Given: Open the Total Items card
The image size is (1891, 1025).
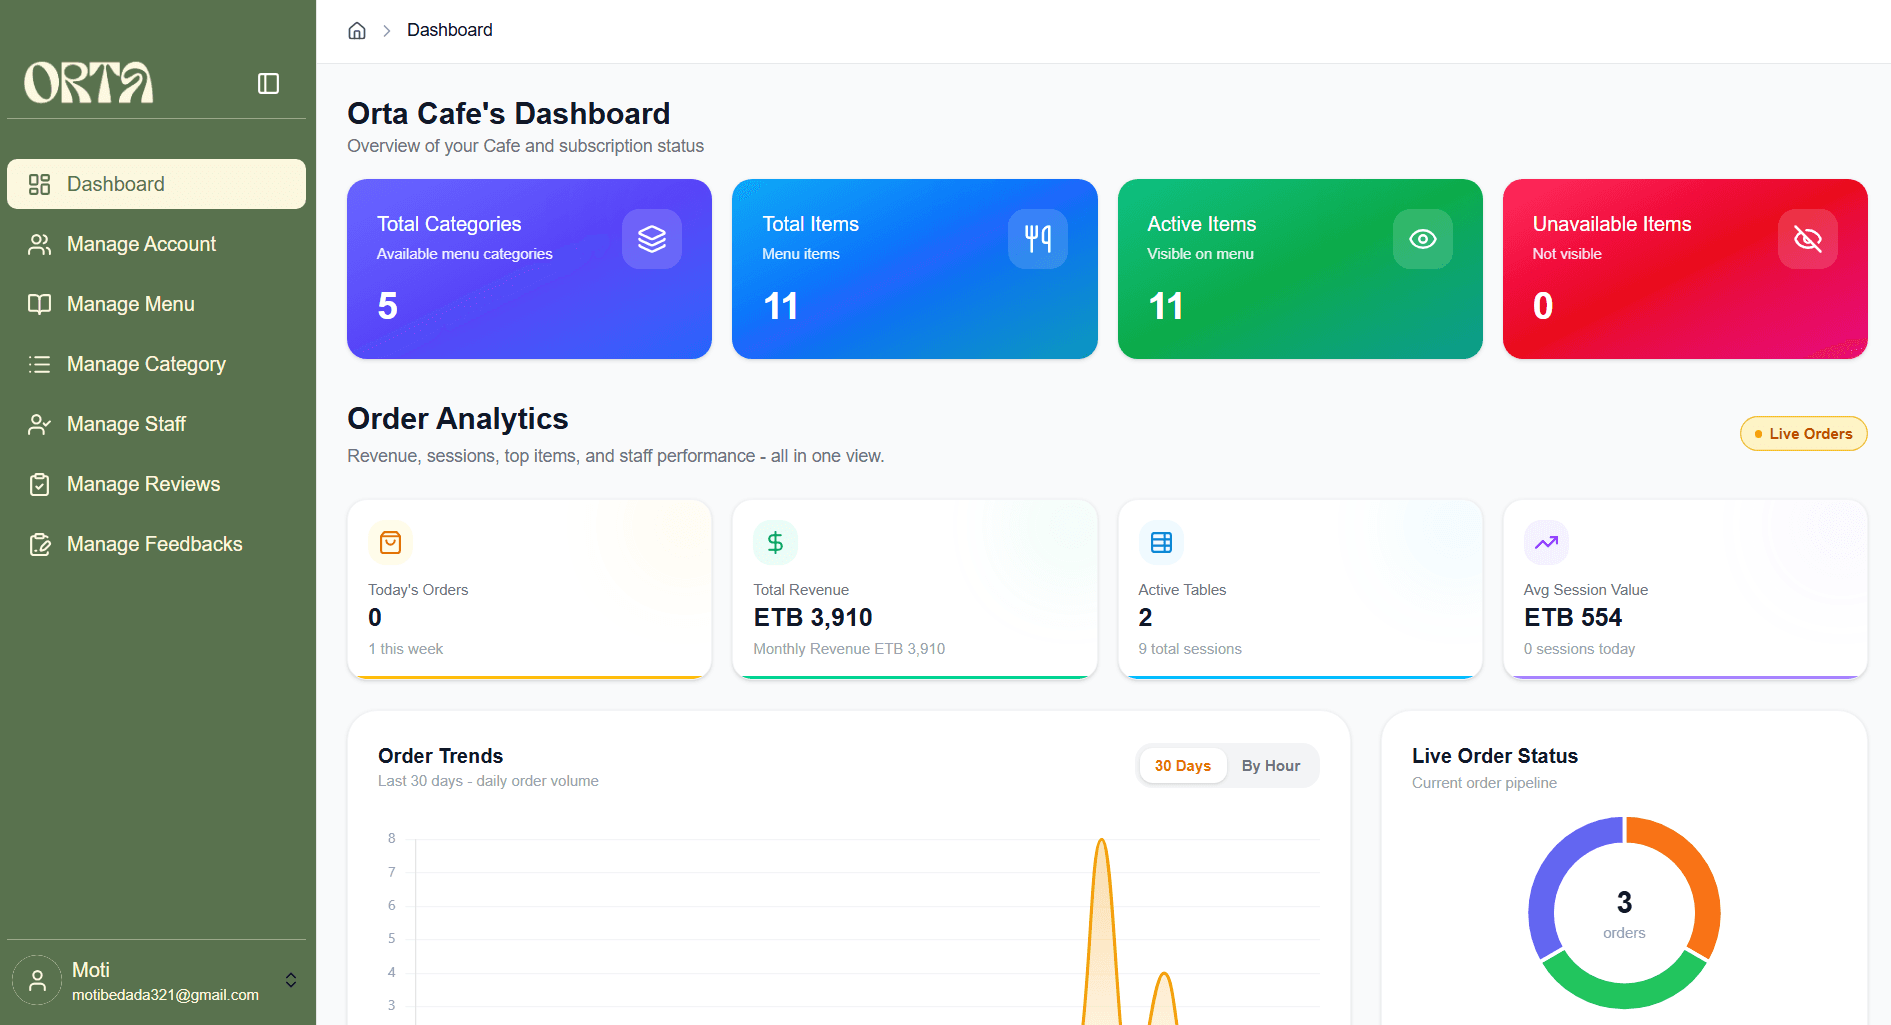Looking at the screenshot, I should (x=915, y=269).
